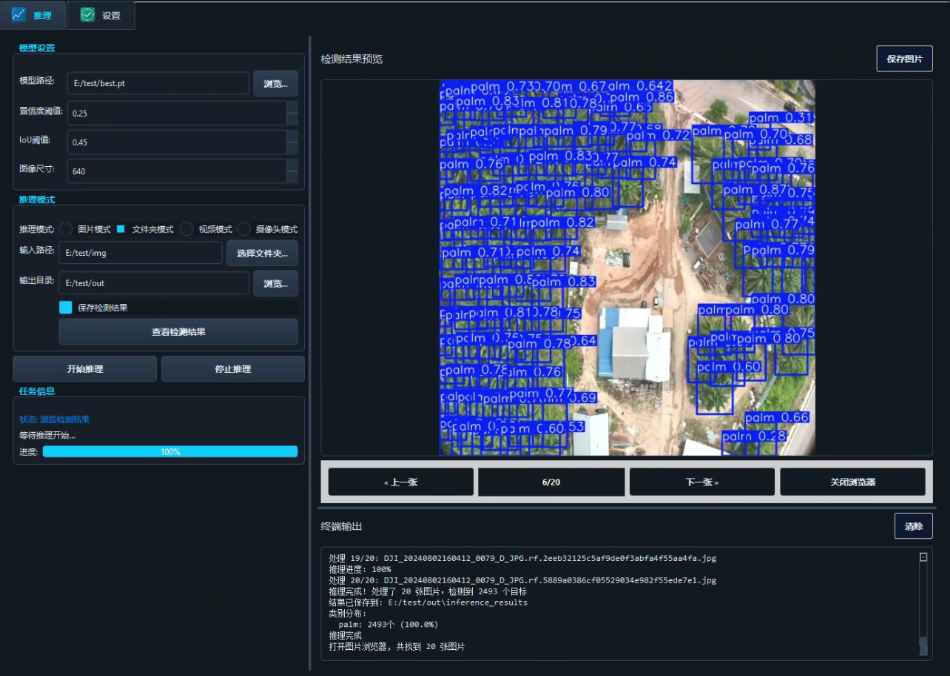The width and height of the screenshot is (950, 676).
Task: Click the 模型设置 section title
Action: click(x=36, y=48)
